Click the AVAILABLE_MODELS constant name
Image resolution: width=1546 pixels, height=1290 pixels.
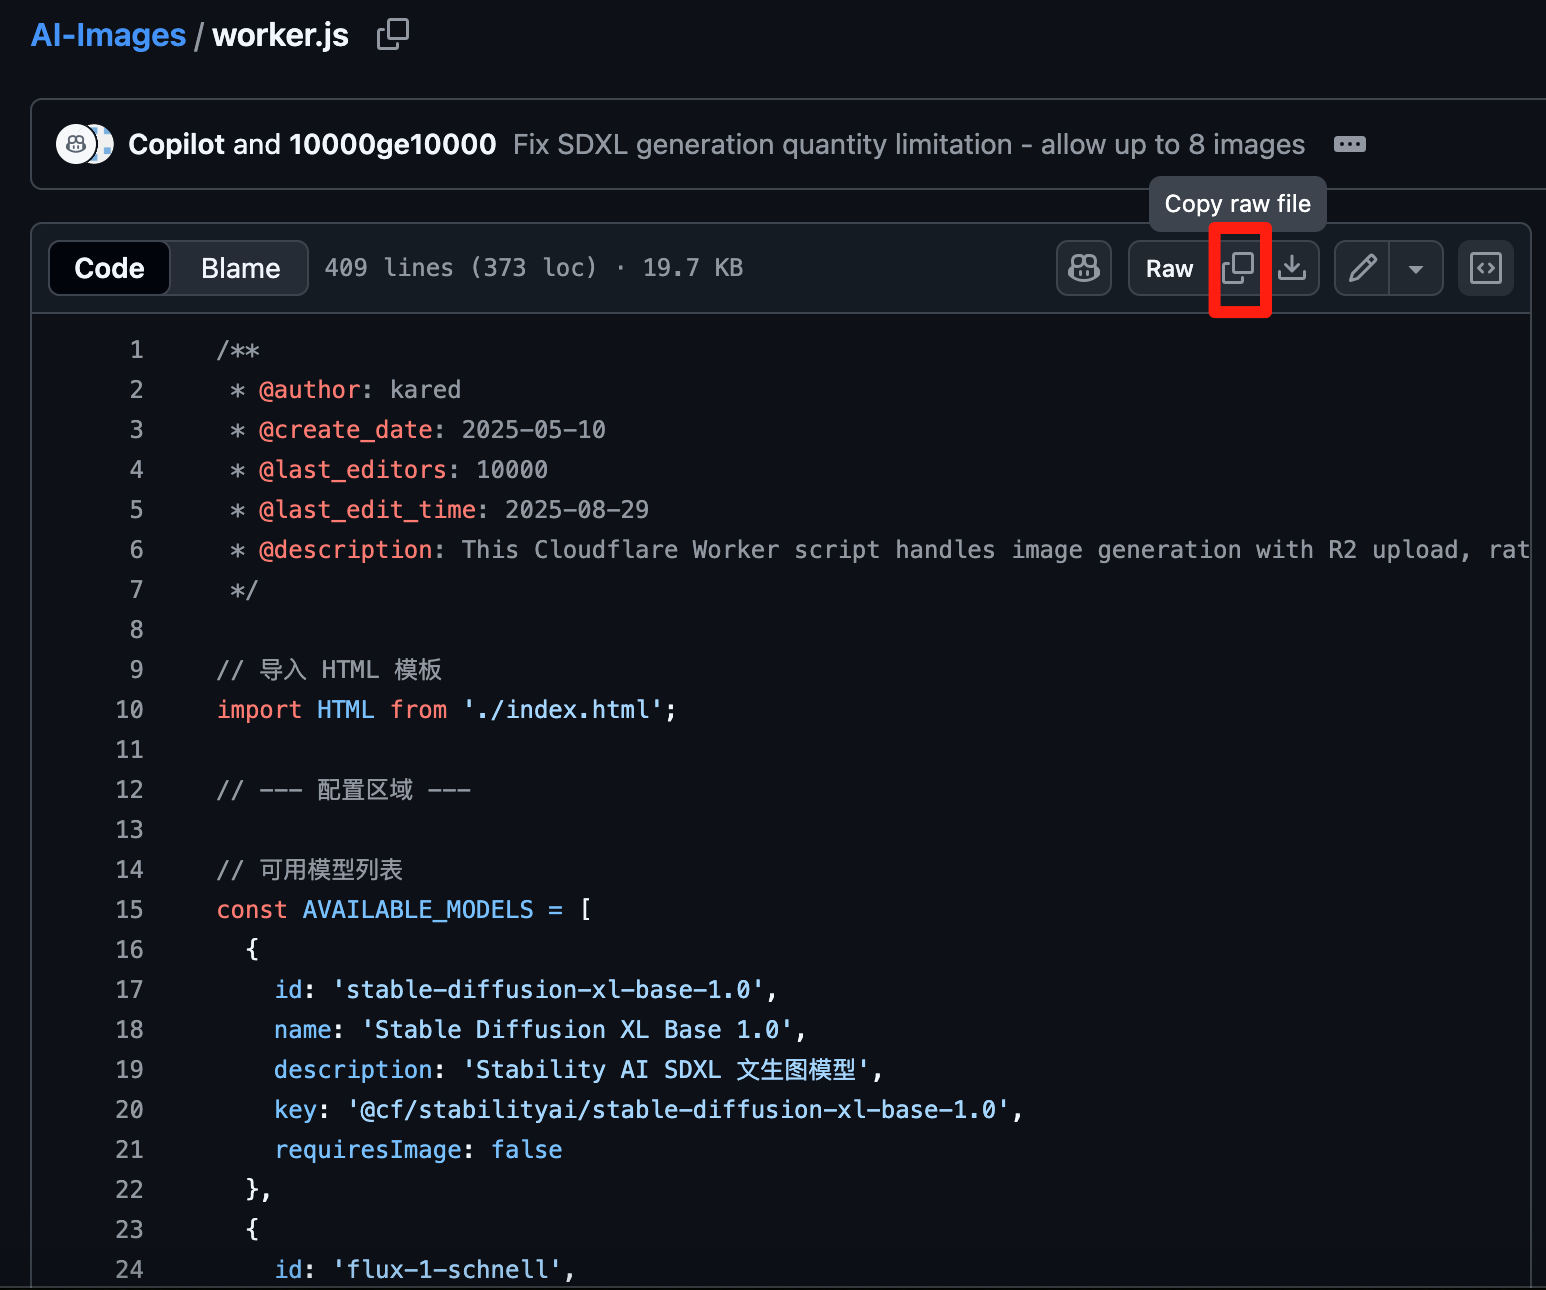[x=418, y=910]
